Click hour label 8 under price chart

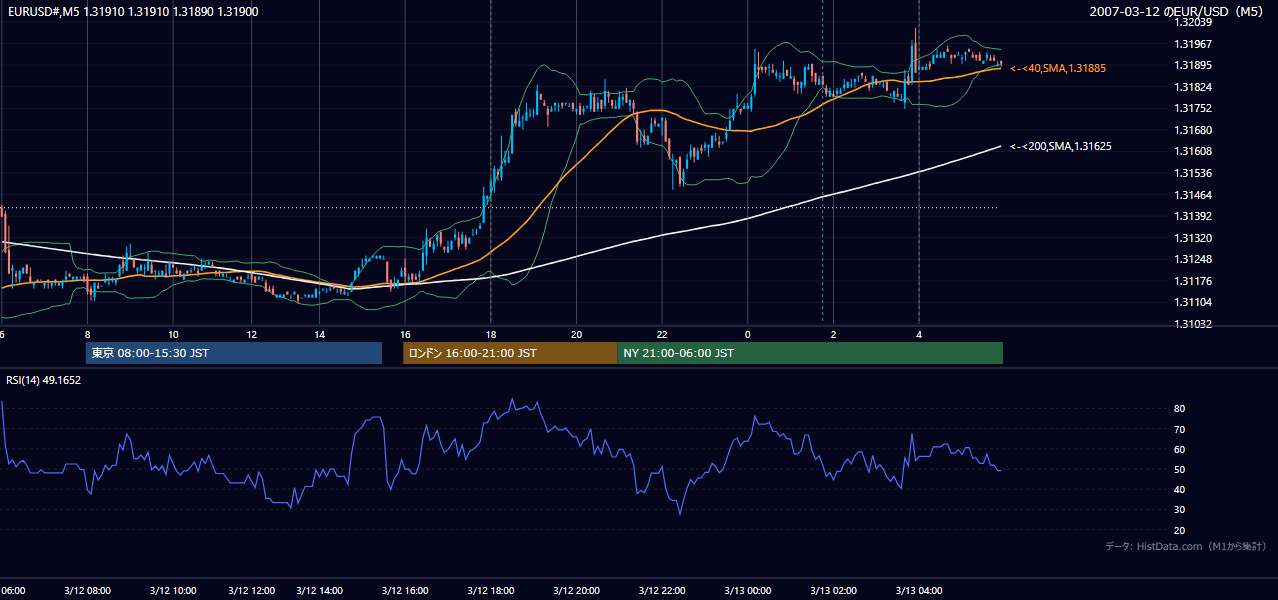click(x=88, y=334)
